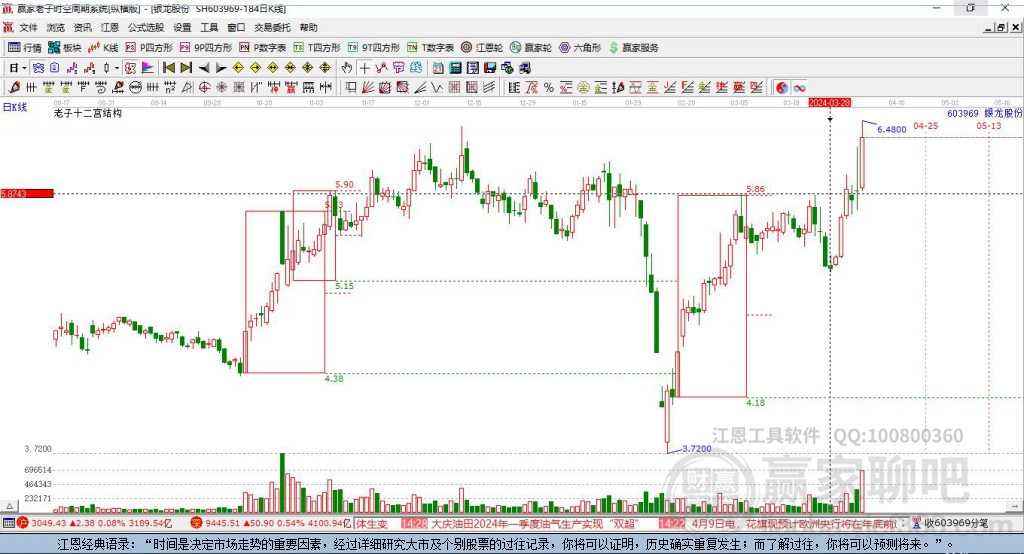Select the hand pan tool

coord(347,68)
